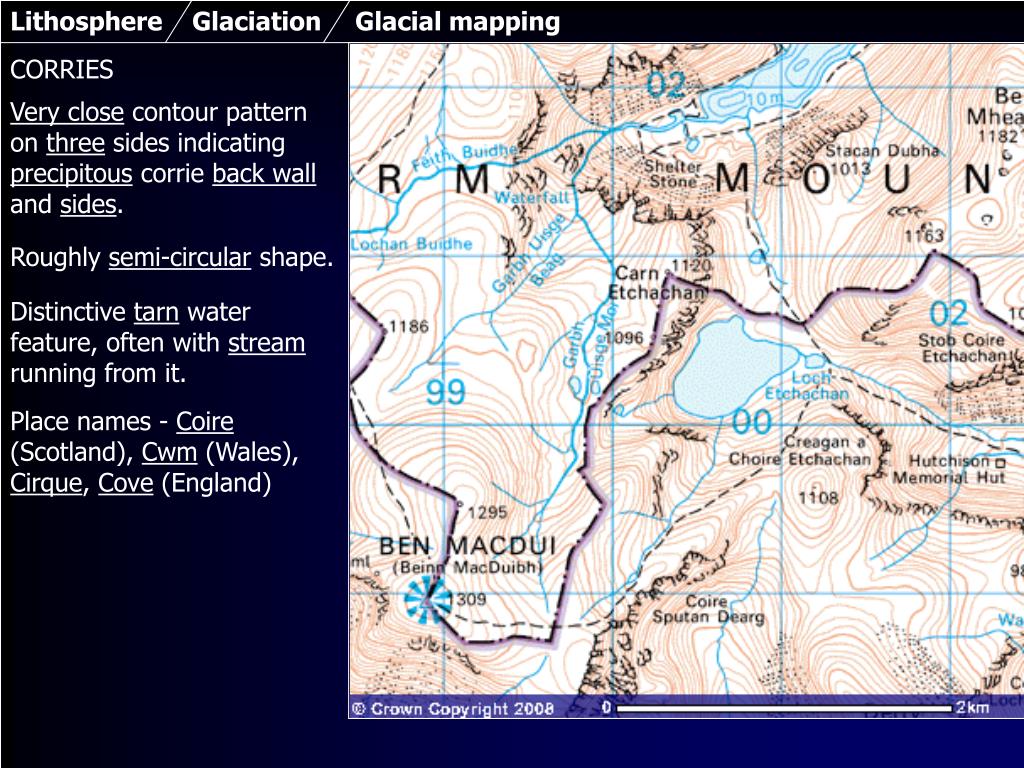Click the grid number 00

tap(752, 421)
